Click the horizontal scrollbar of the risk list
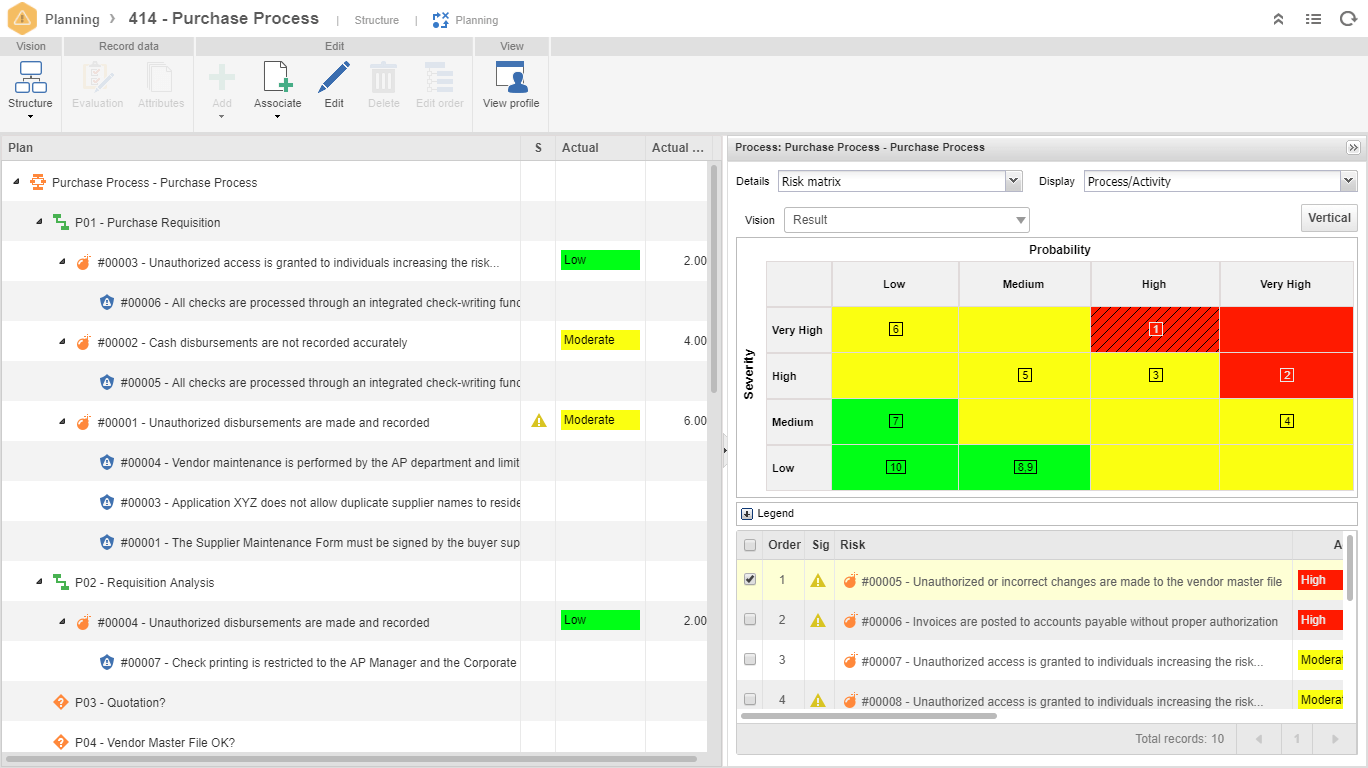1368x768 pixels. point(869,716)
